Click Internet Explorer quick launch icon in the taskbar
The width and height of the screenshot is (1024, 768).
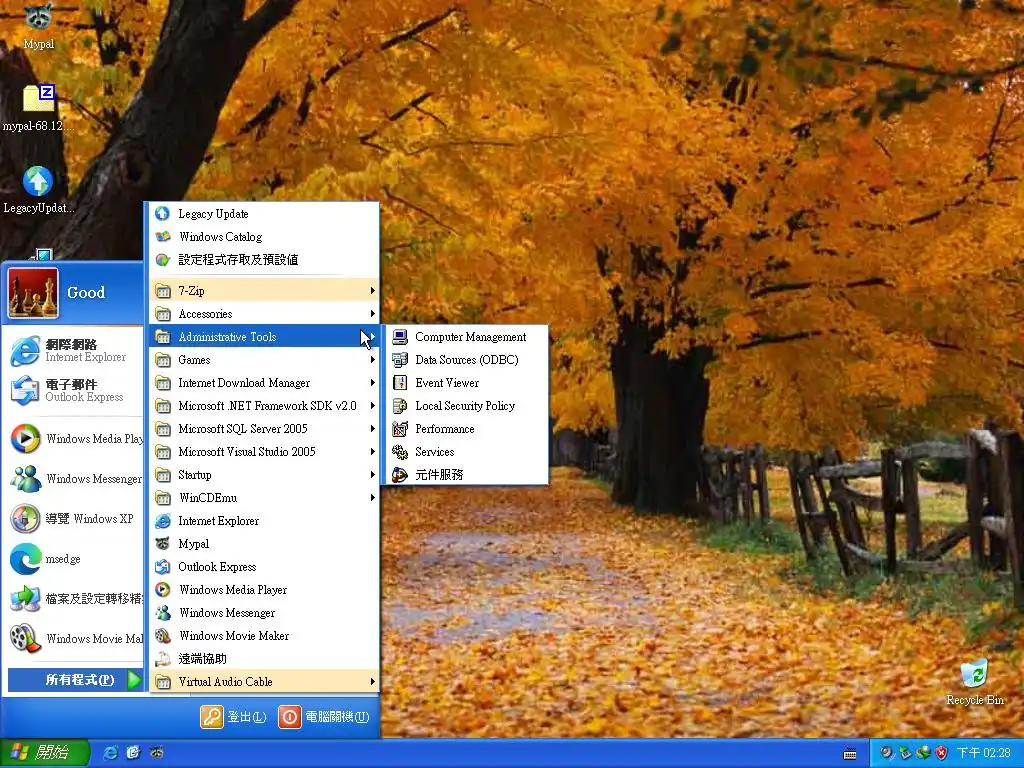(110, 753)
